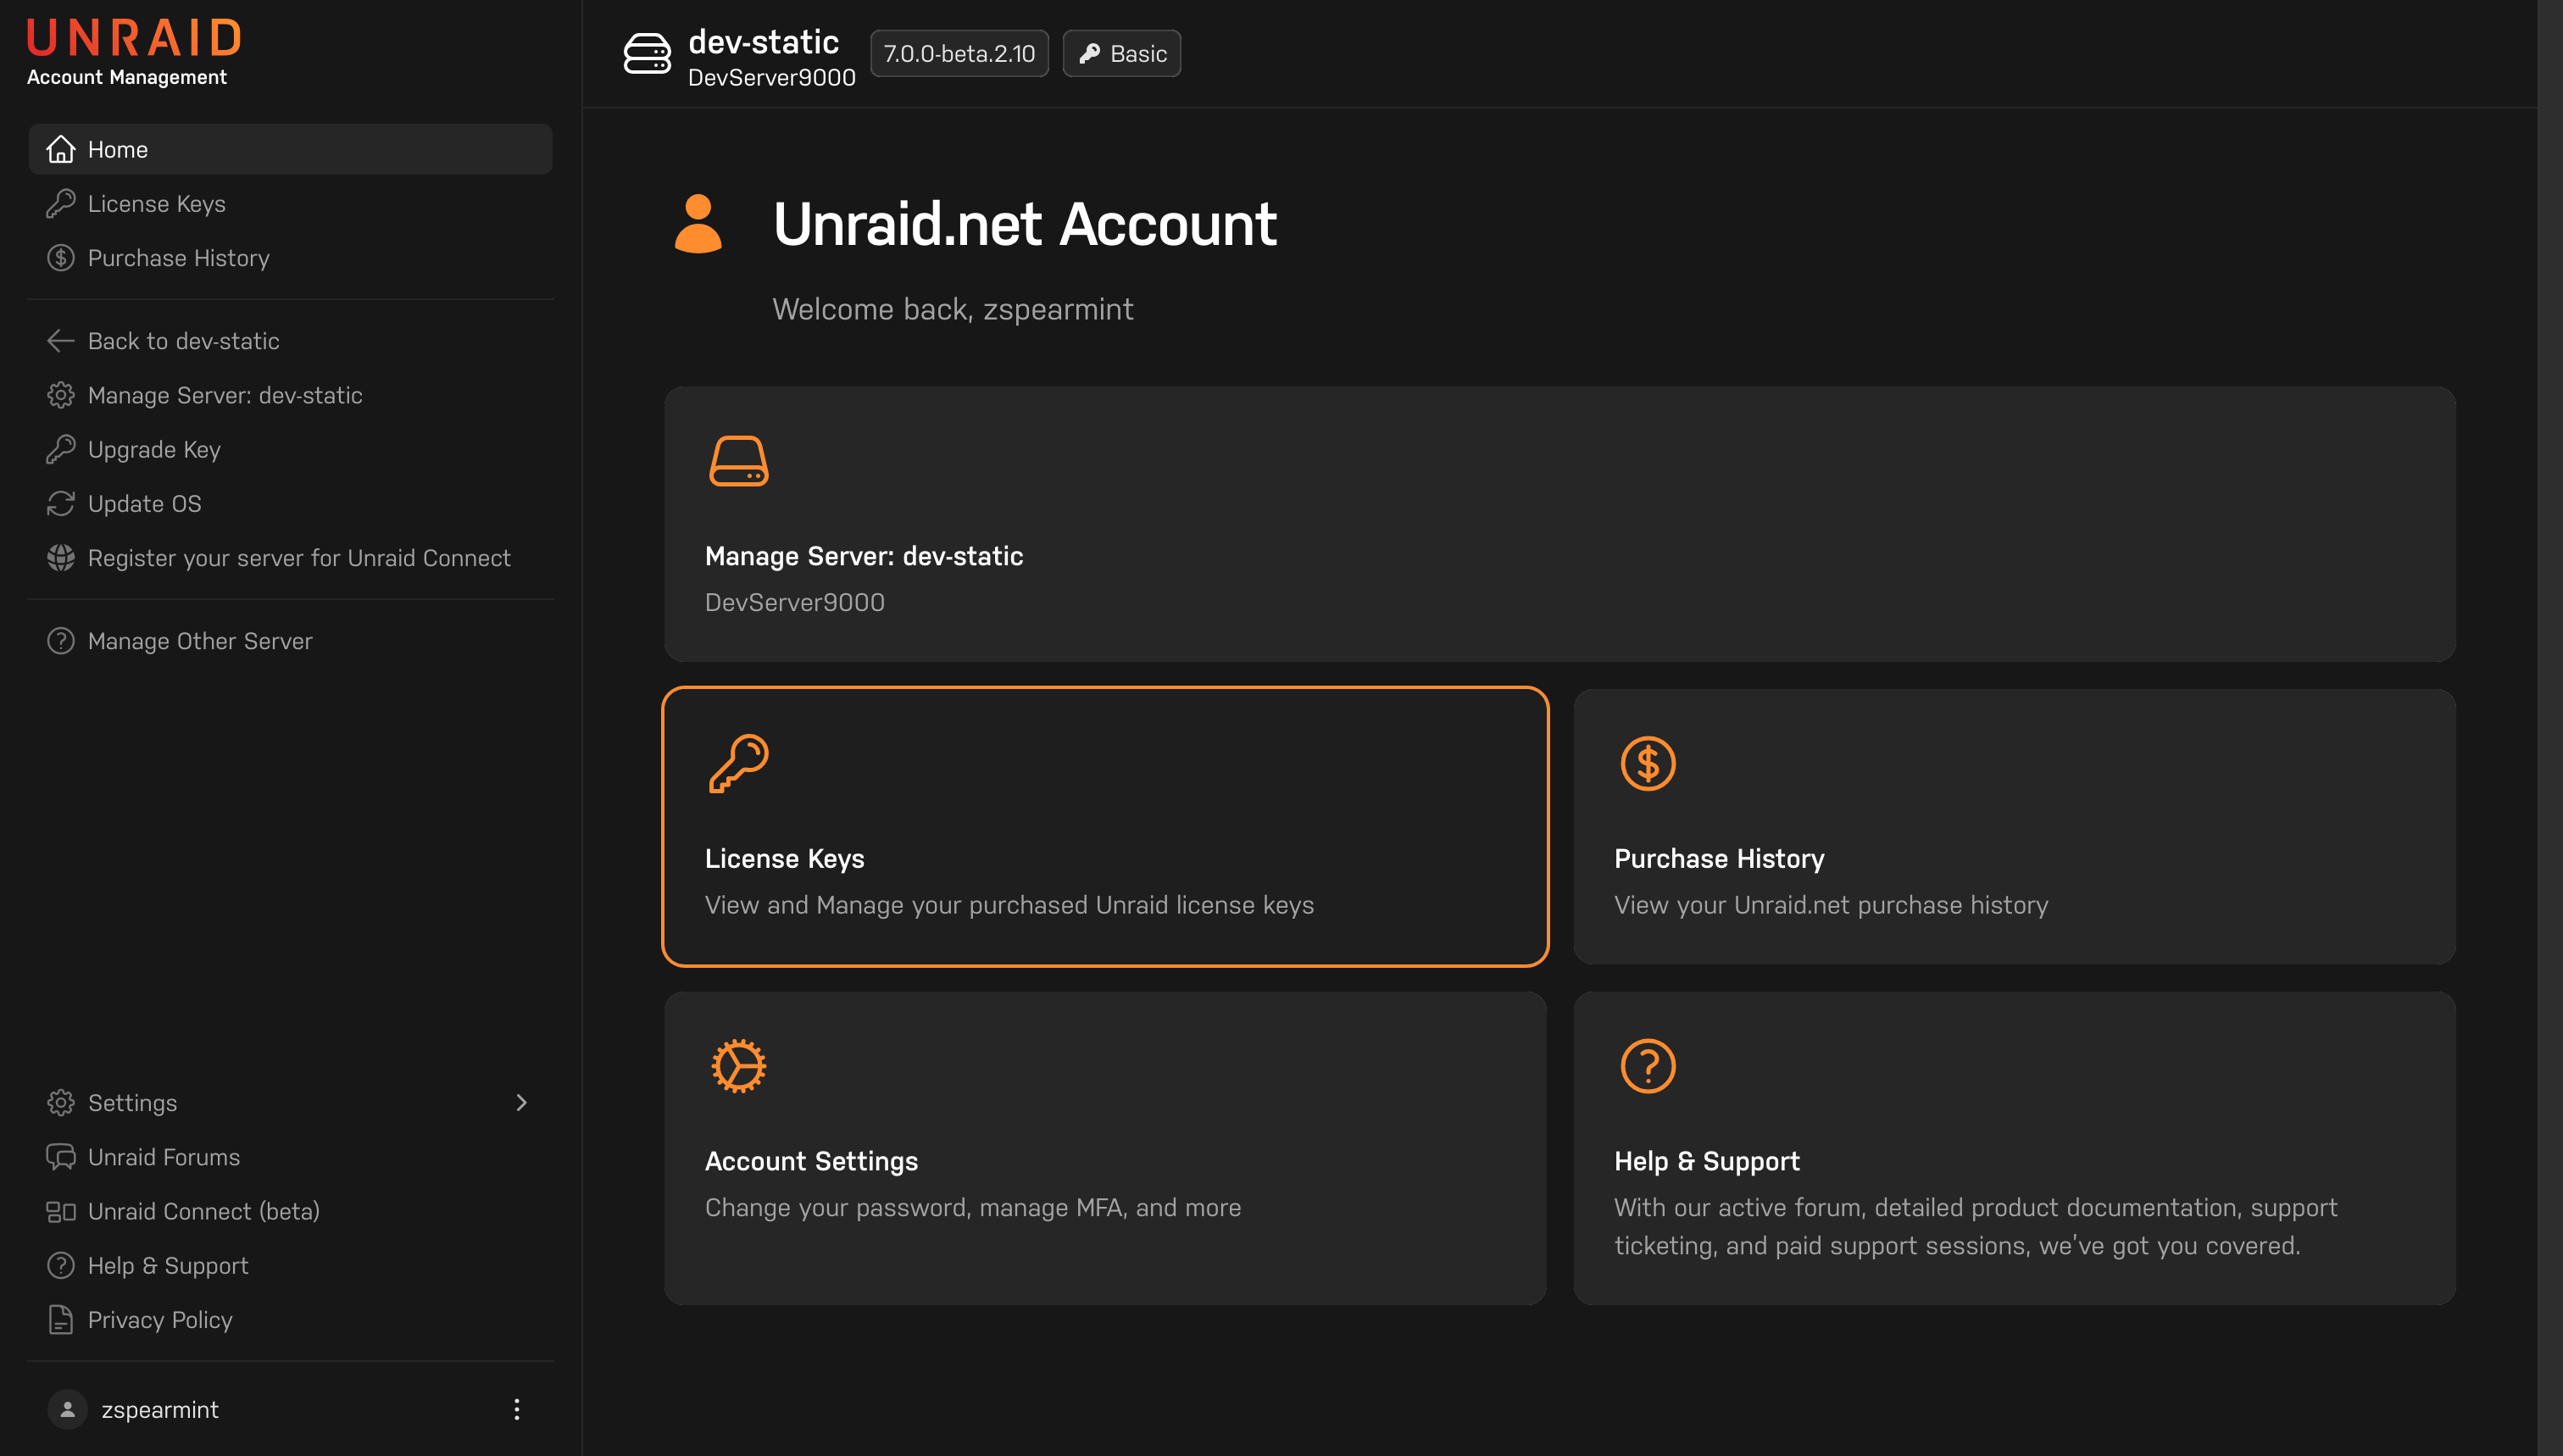Select Upgrade Key in the sidebar

coord(290,449)
